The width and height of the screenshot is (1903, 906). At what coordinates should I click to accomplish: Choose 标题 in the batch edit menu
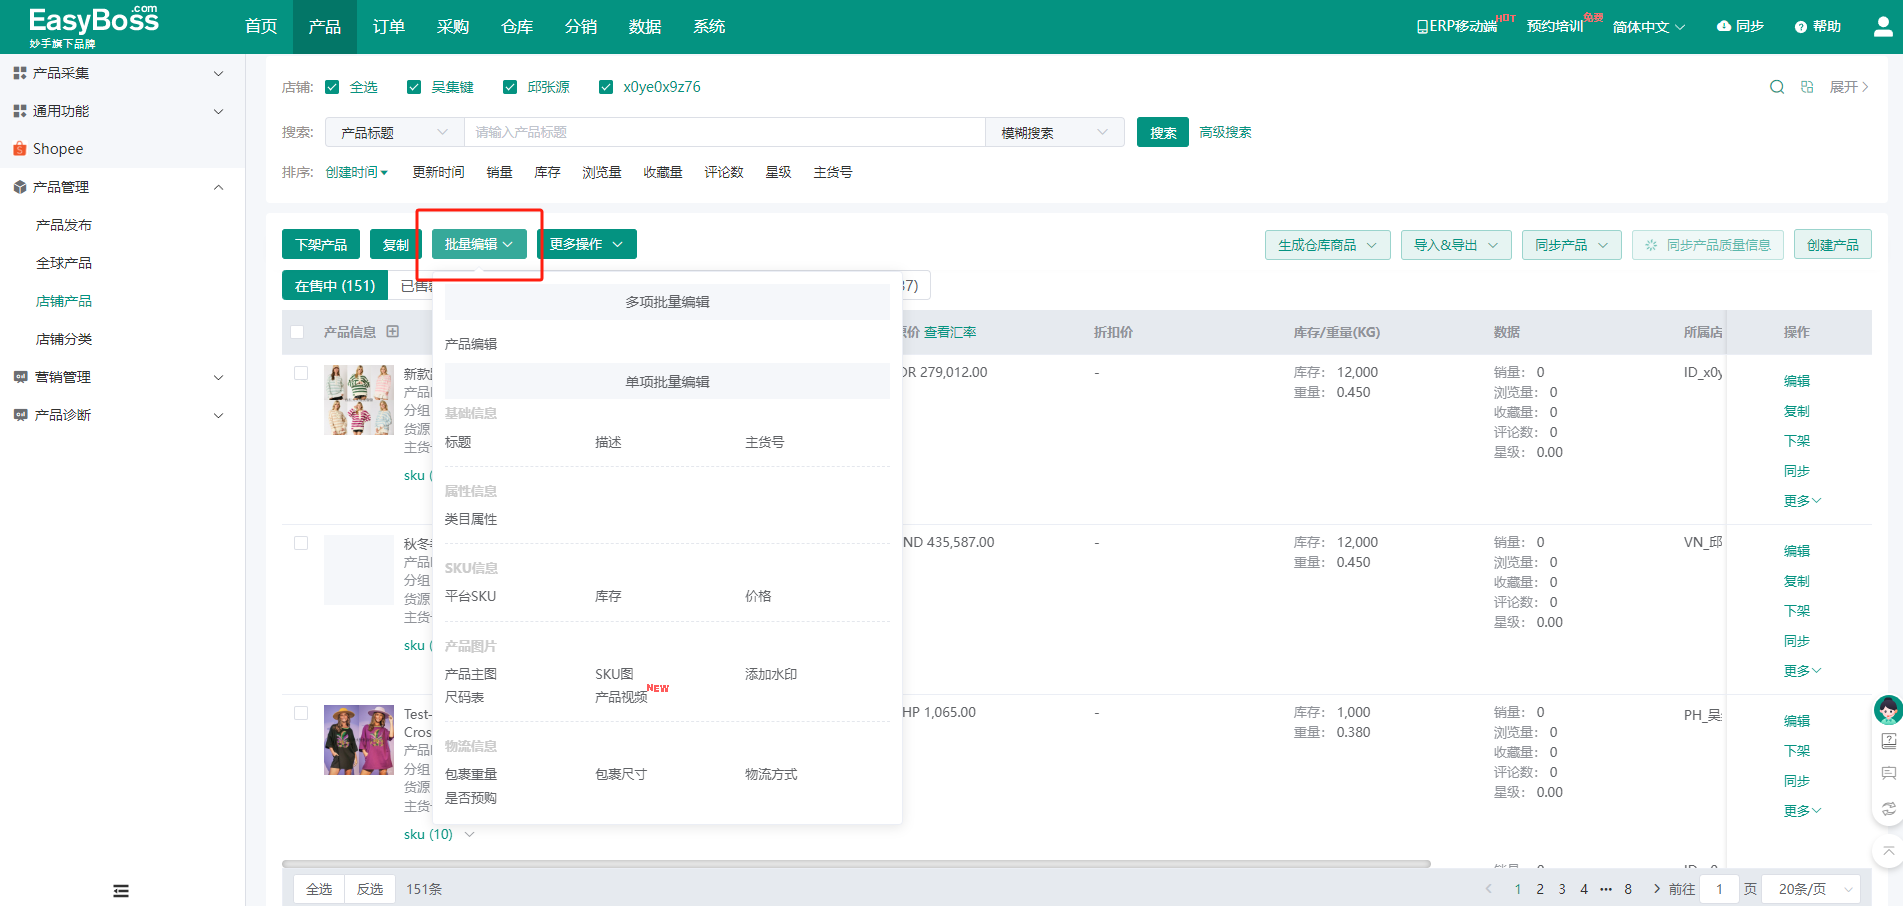458,442
